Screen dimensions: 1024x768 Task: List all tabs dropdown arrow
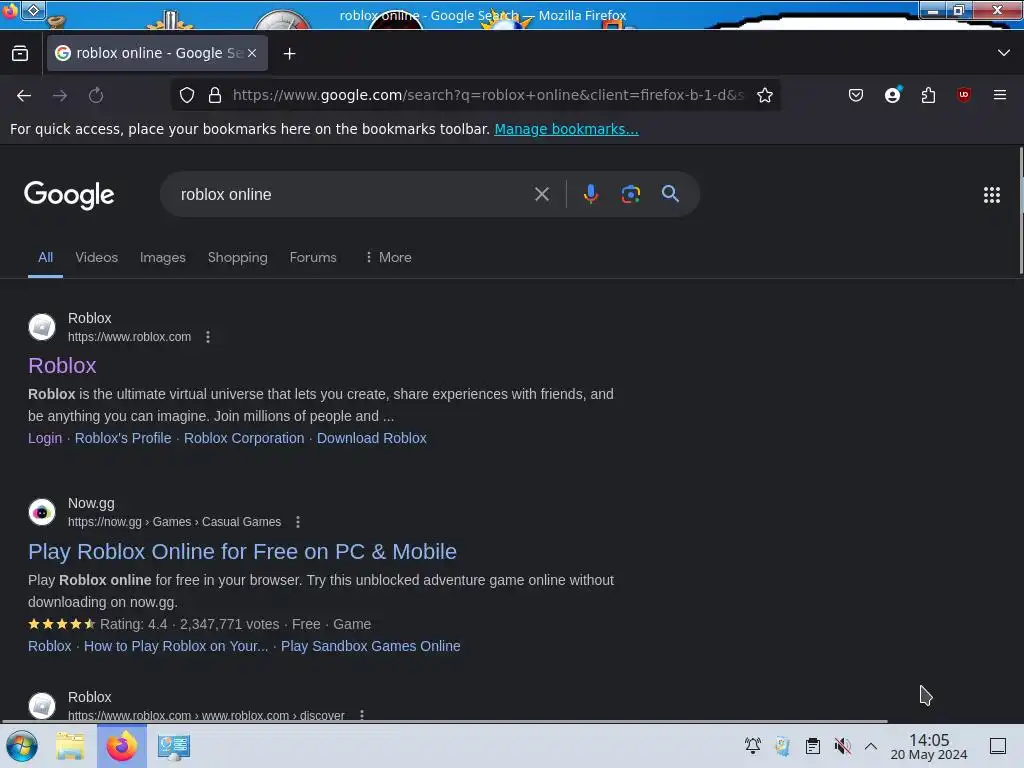(x=1004, y=53)
